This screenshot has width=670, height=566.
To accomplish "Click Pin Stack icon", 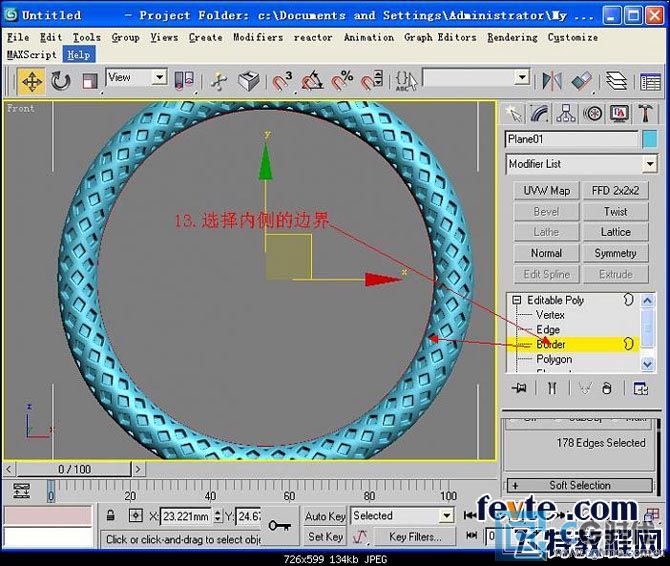I will [519, 388].
